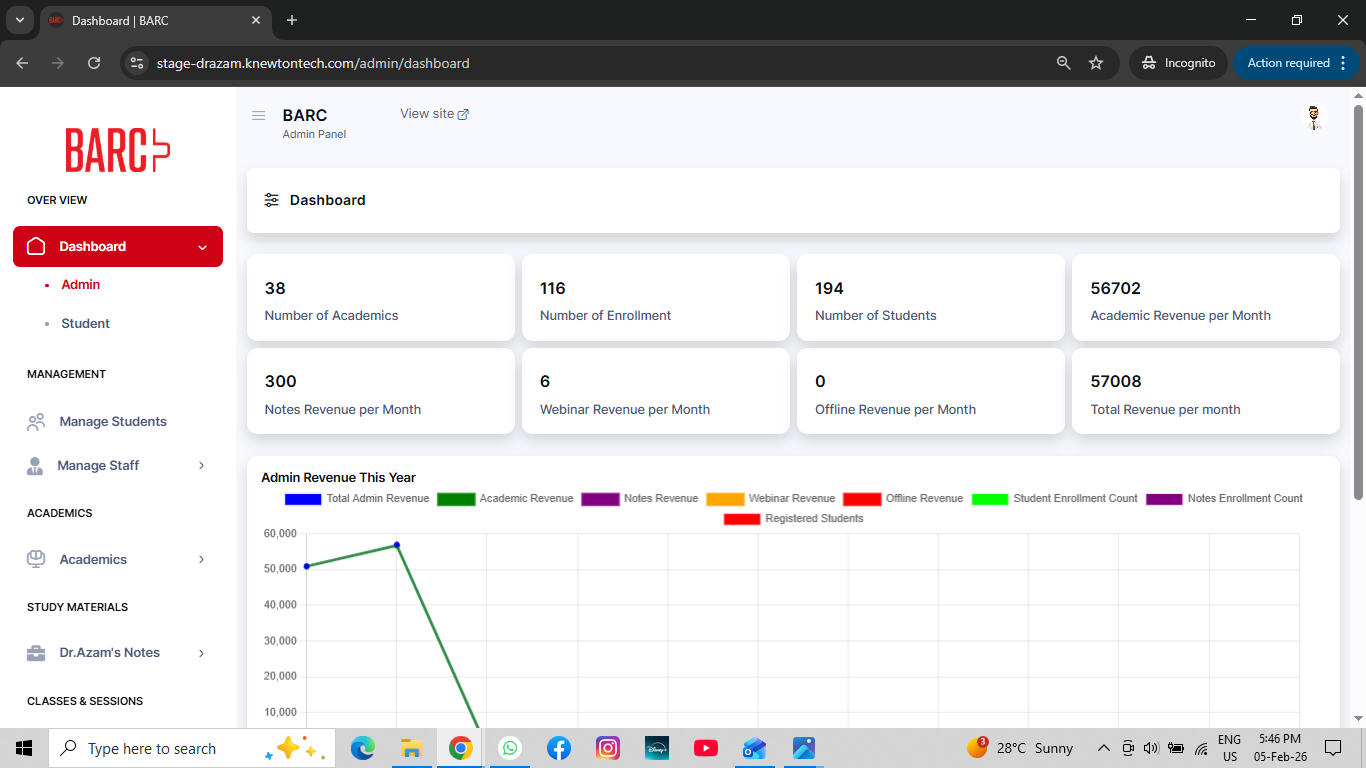Click the hamburger menu icon beside BARC
This screenshot has width=1366, height=768.
[258, 116]
